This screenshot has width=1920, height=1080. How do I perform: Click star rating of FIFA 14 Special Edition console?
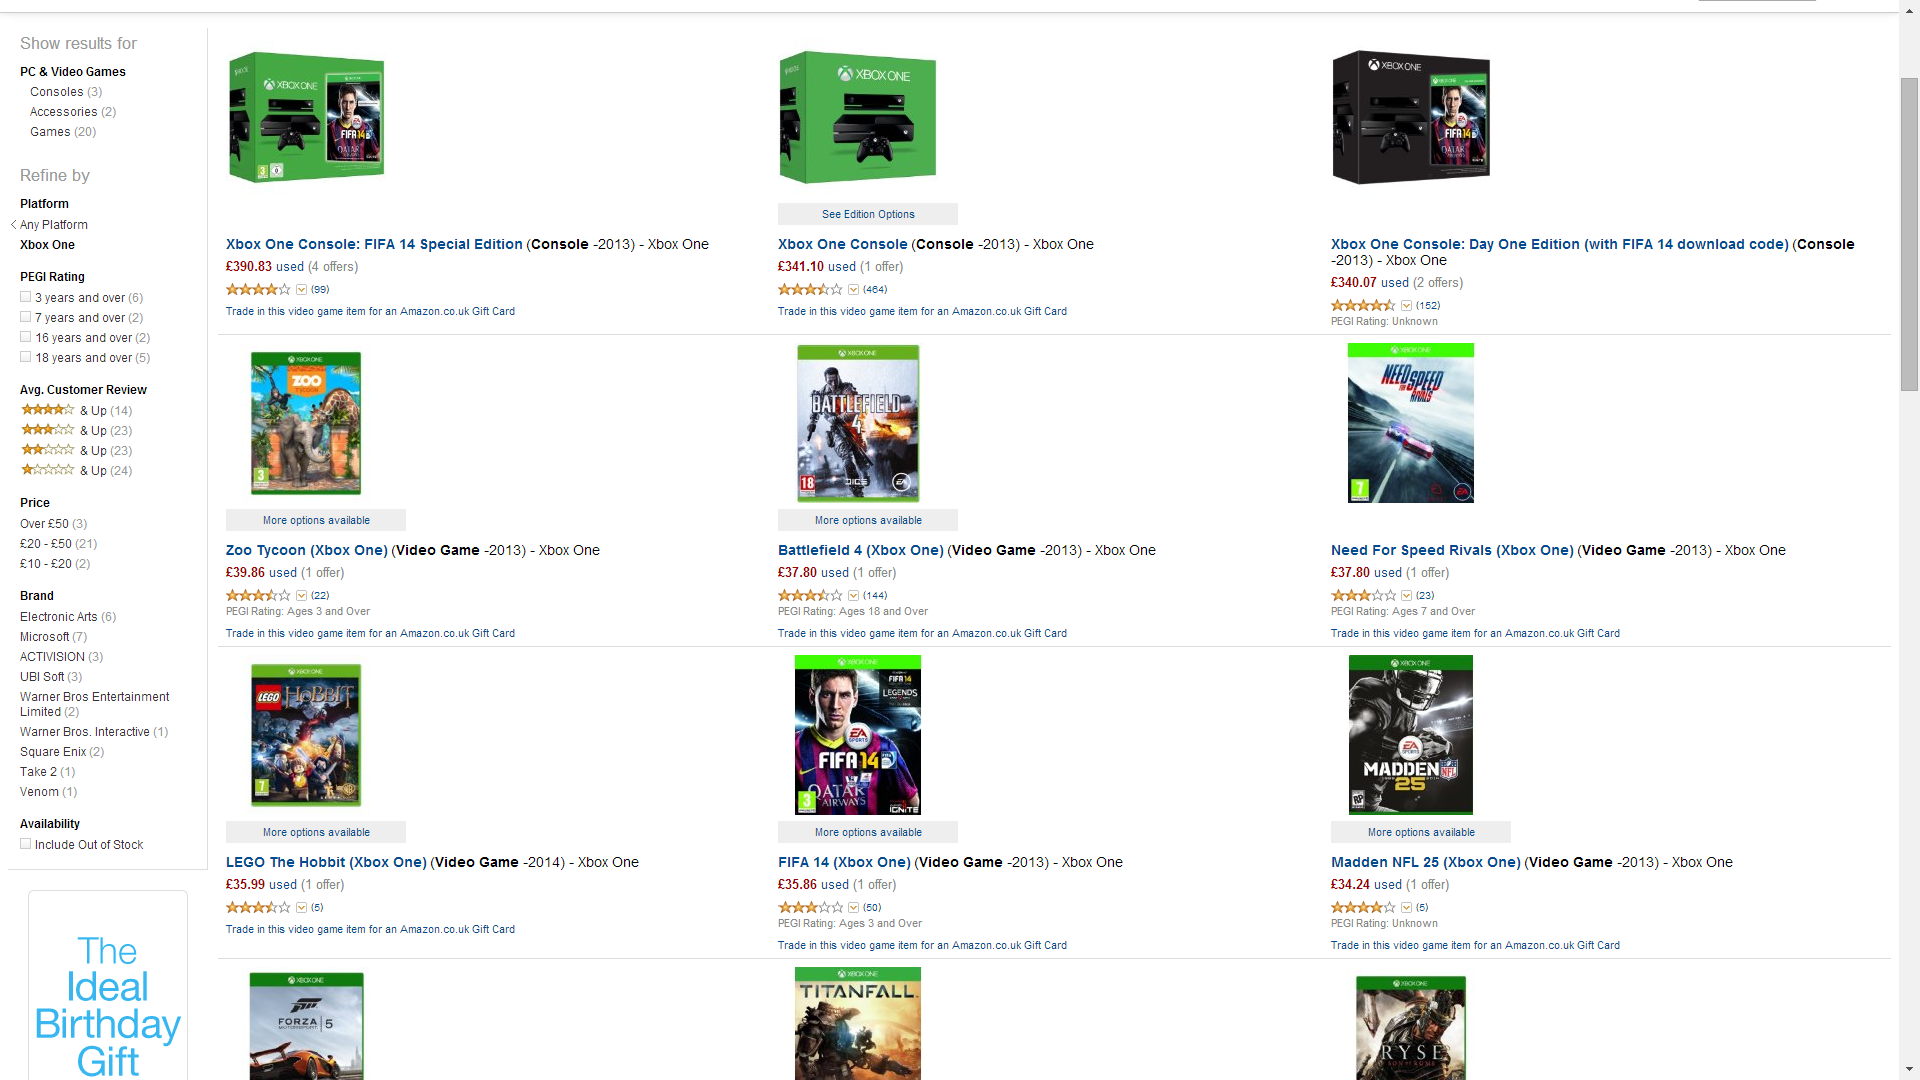pyautogui.click(x=258, y=289)
